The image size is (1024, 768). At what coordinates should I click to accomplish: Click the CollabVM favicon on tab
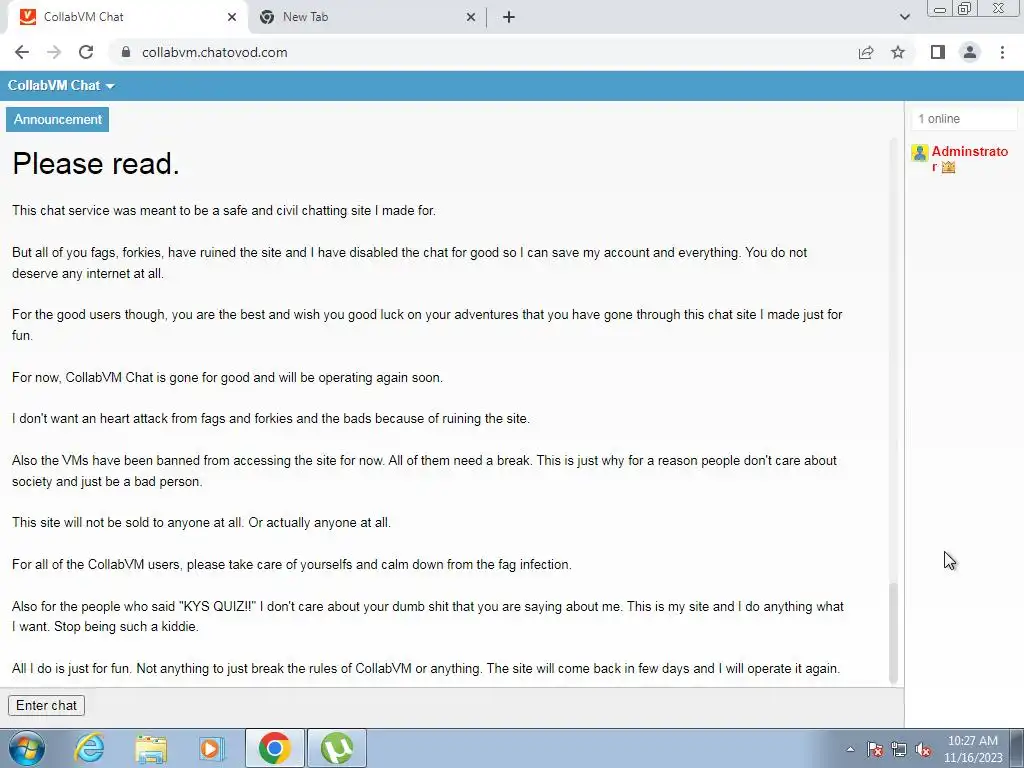tap(28, 17)
